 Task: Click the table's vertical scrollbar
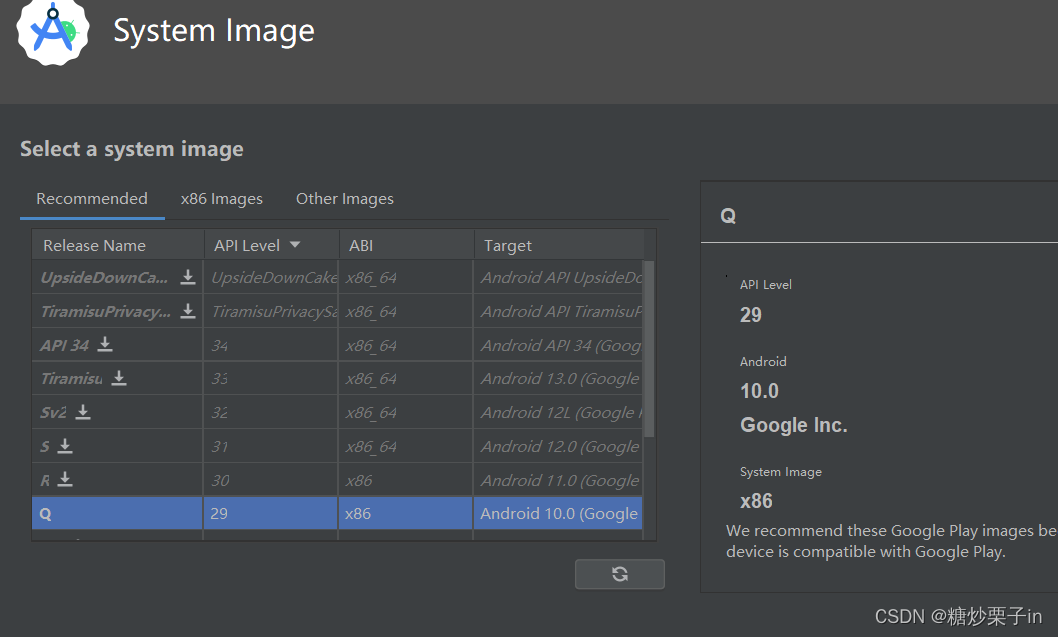[649, 350]
